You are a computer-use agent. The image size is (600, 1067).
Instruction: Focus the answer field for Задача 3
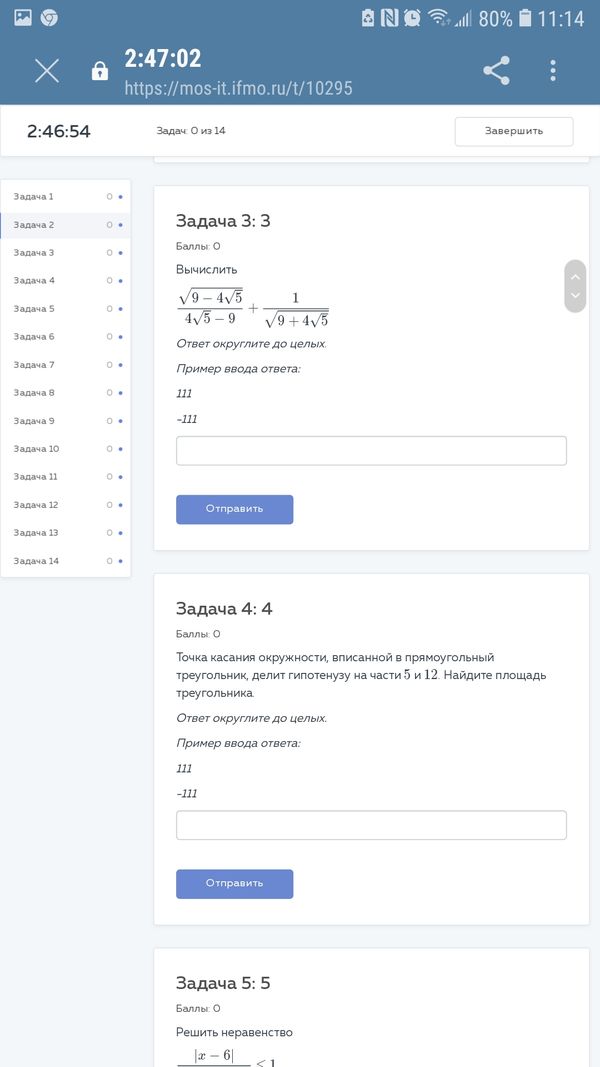371,451
